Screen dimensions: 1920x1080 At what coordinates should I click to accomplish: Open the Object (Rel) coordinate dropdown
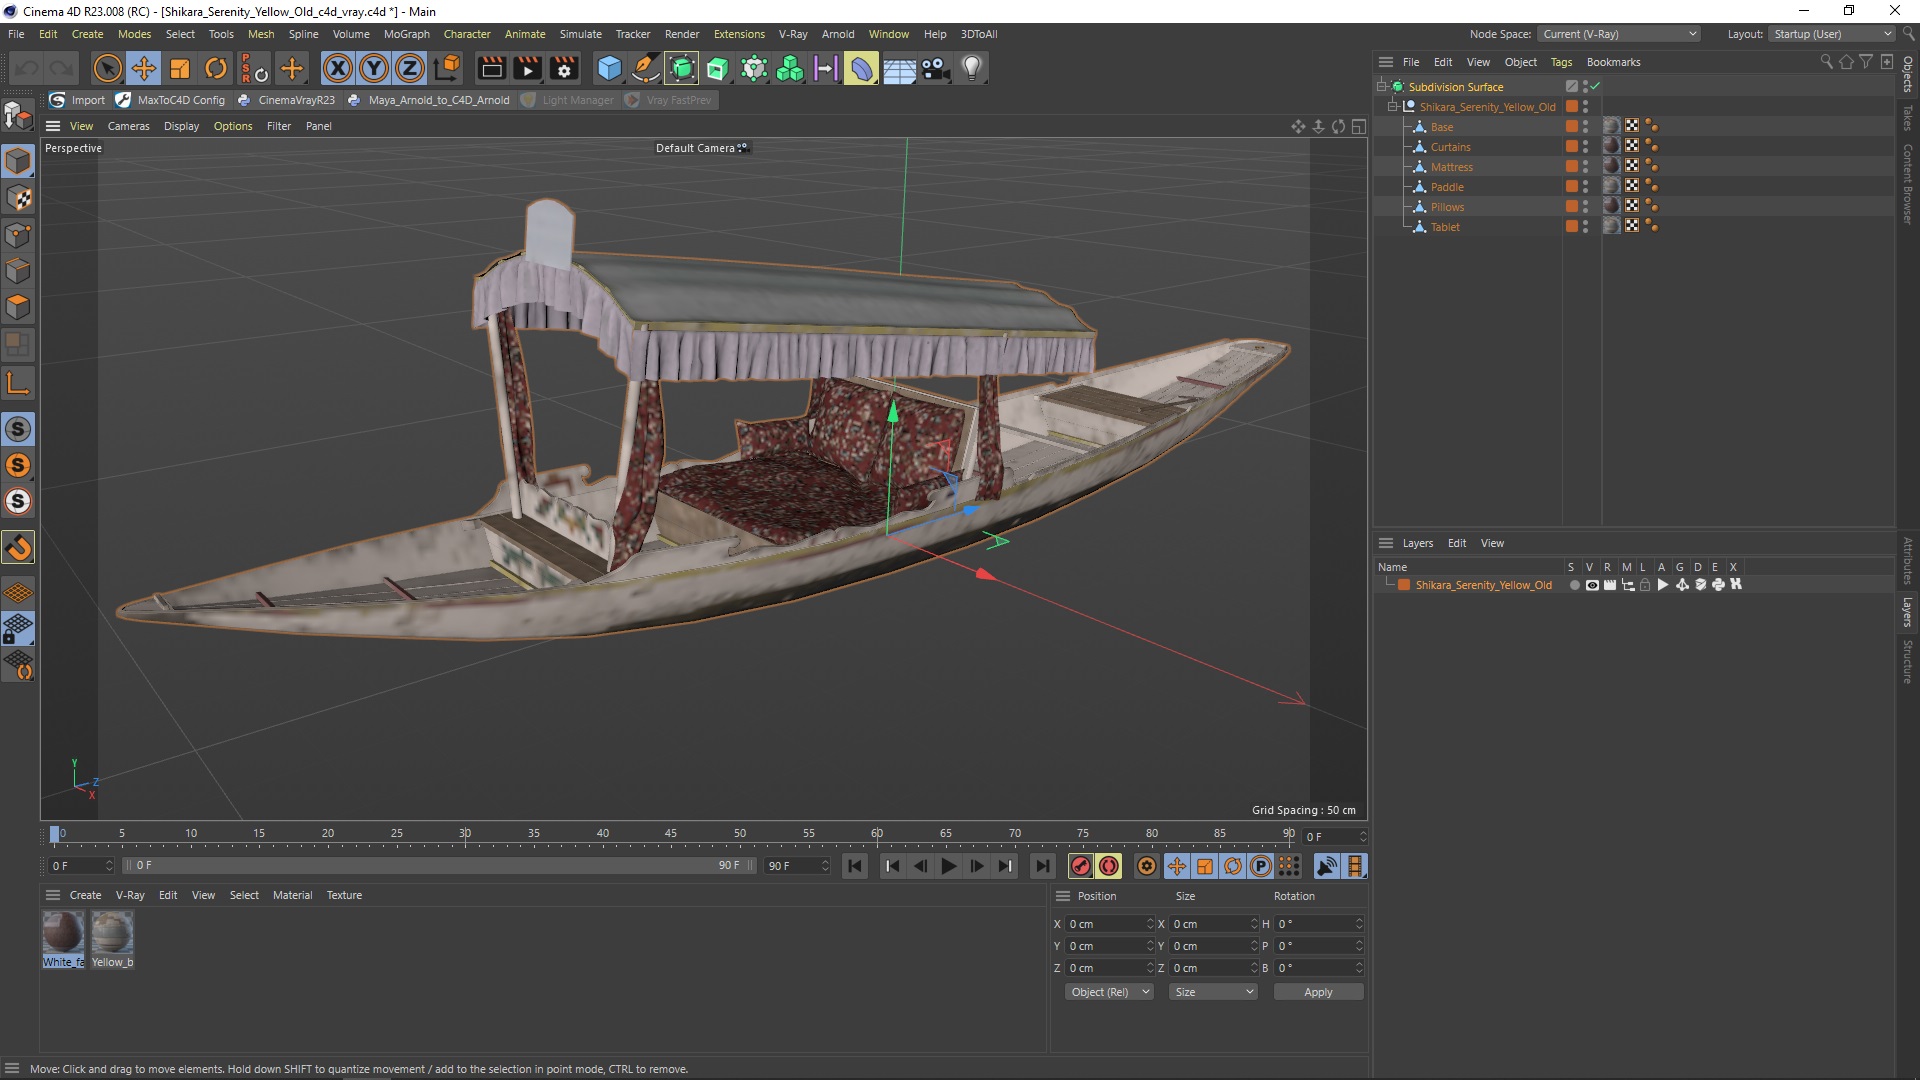[x=1108, y=992]
